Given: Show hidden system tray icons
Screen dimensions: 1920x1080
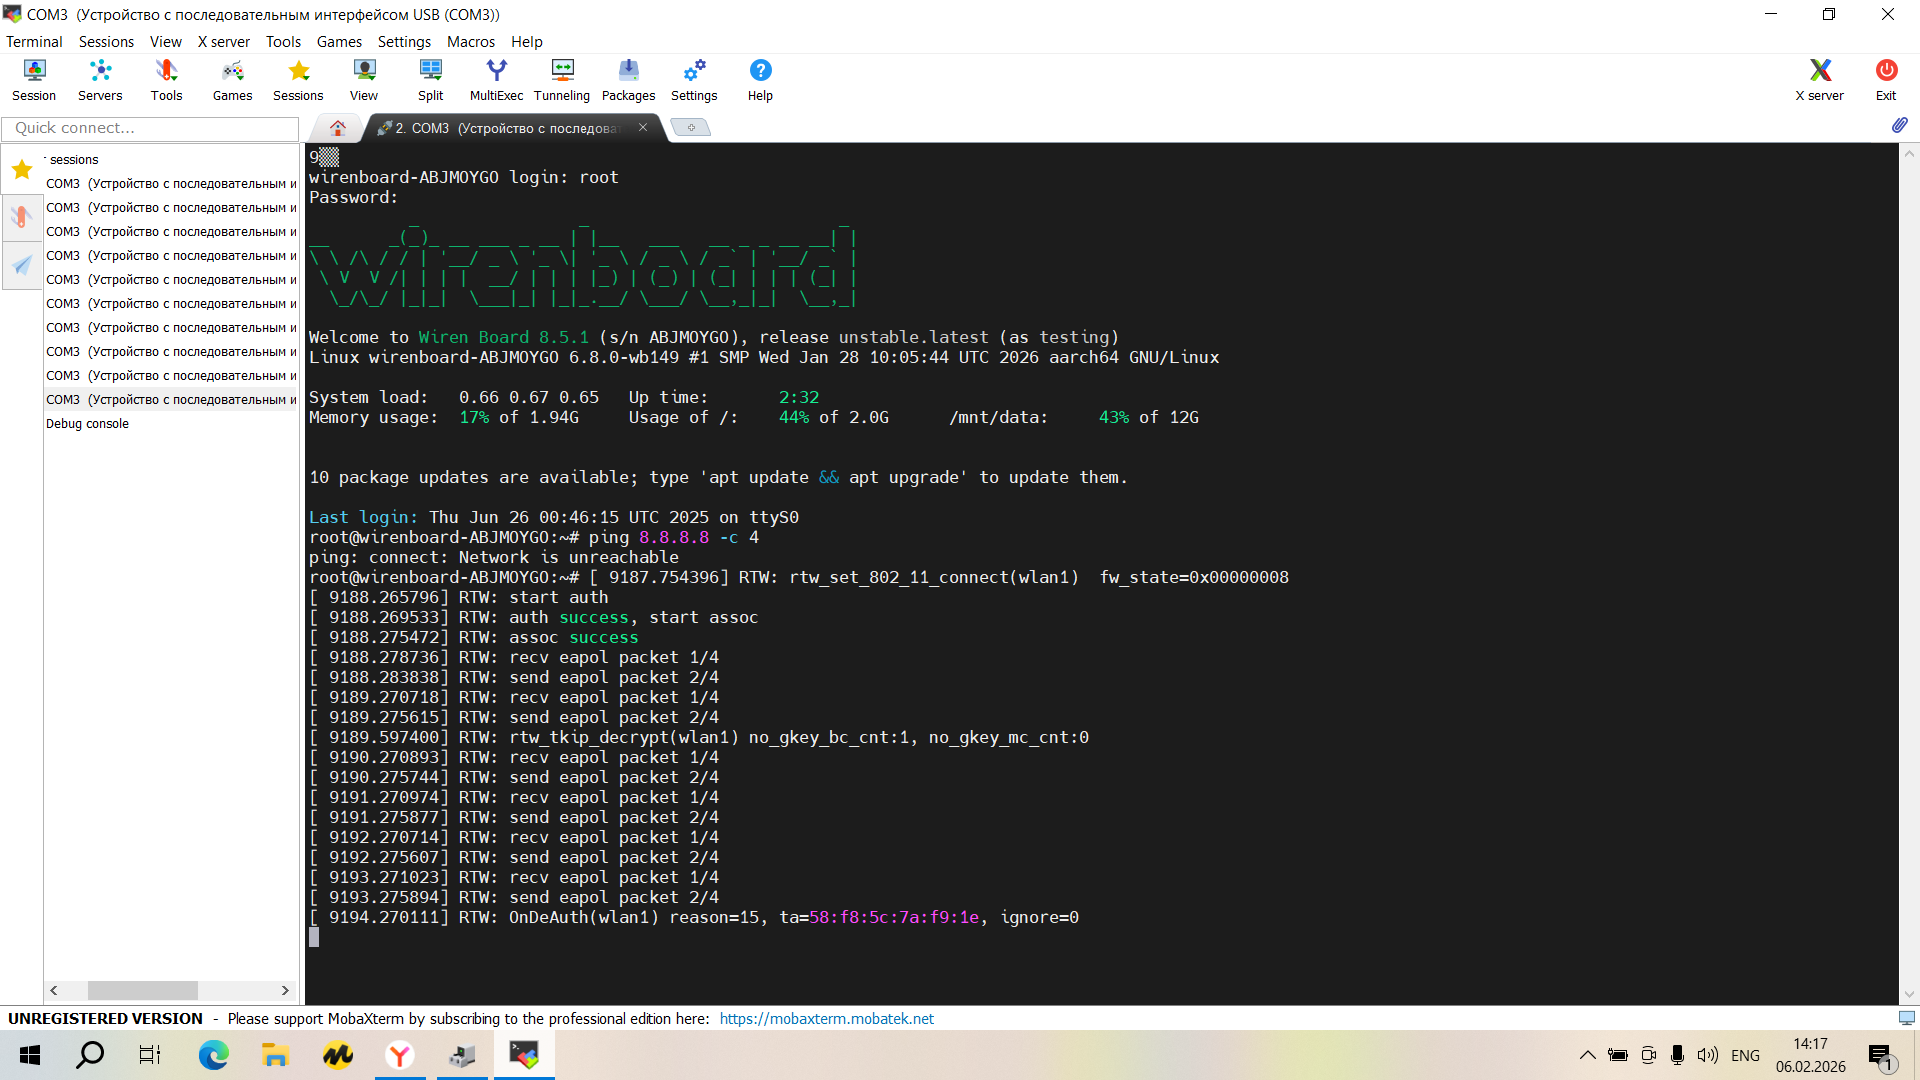Looking at the screenshot, I should (x=1587, y=1055).
